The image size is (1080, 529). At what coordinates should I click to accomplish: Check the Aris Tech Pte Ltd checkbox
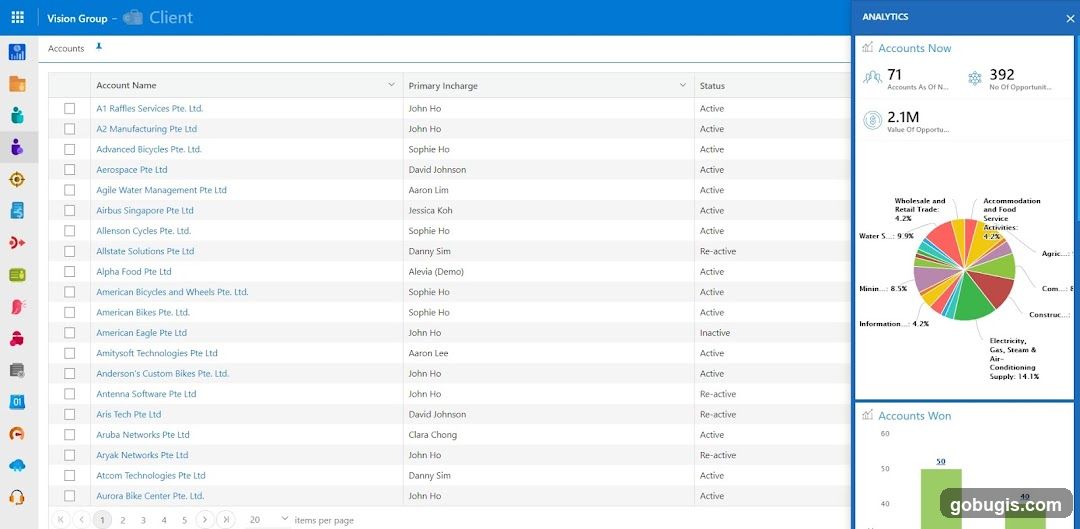pyautogui.click(x=70, y=414)
